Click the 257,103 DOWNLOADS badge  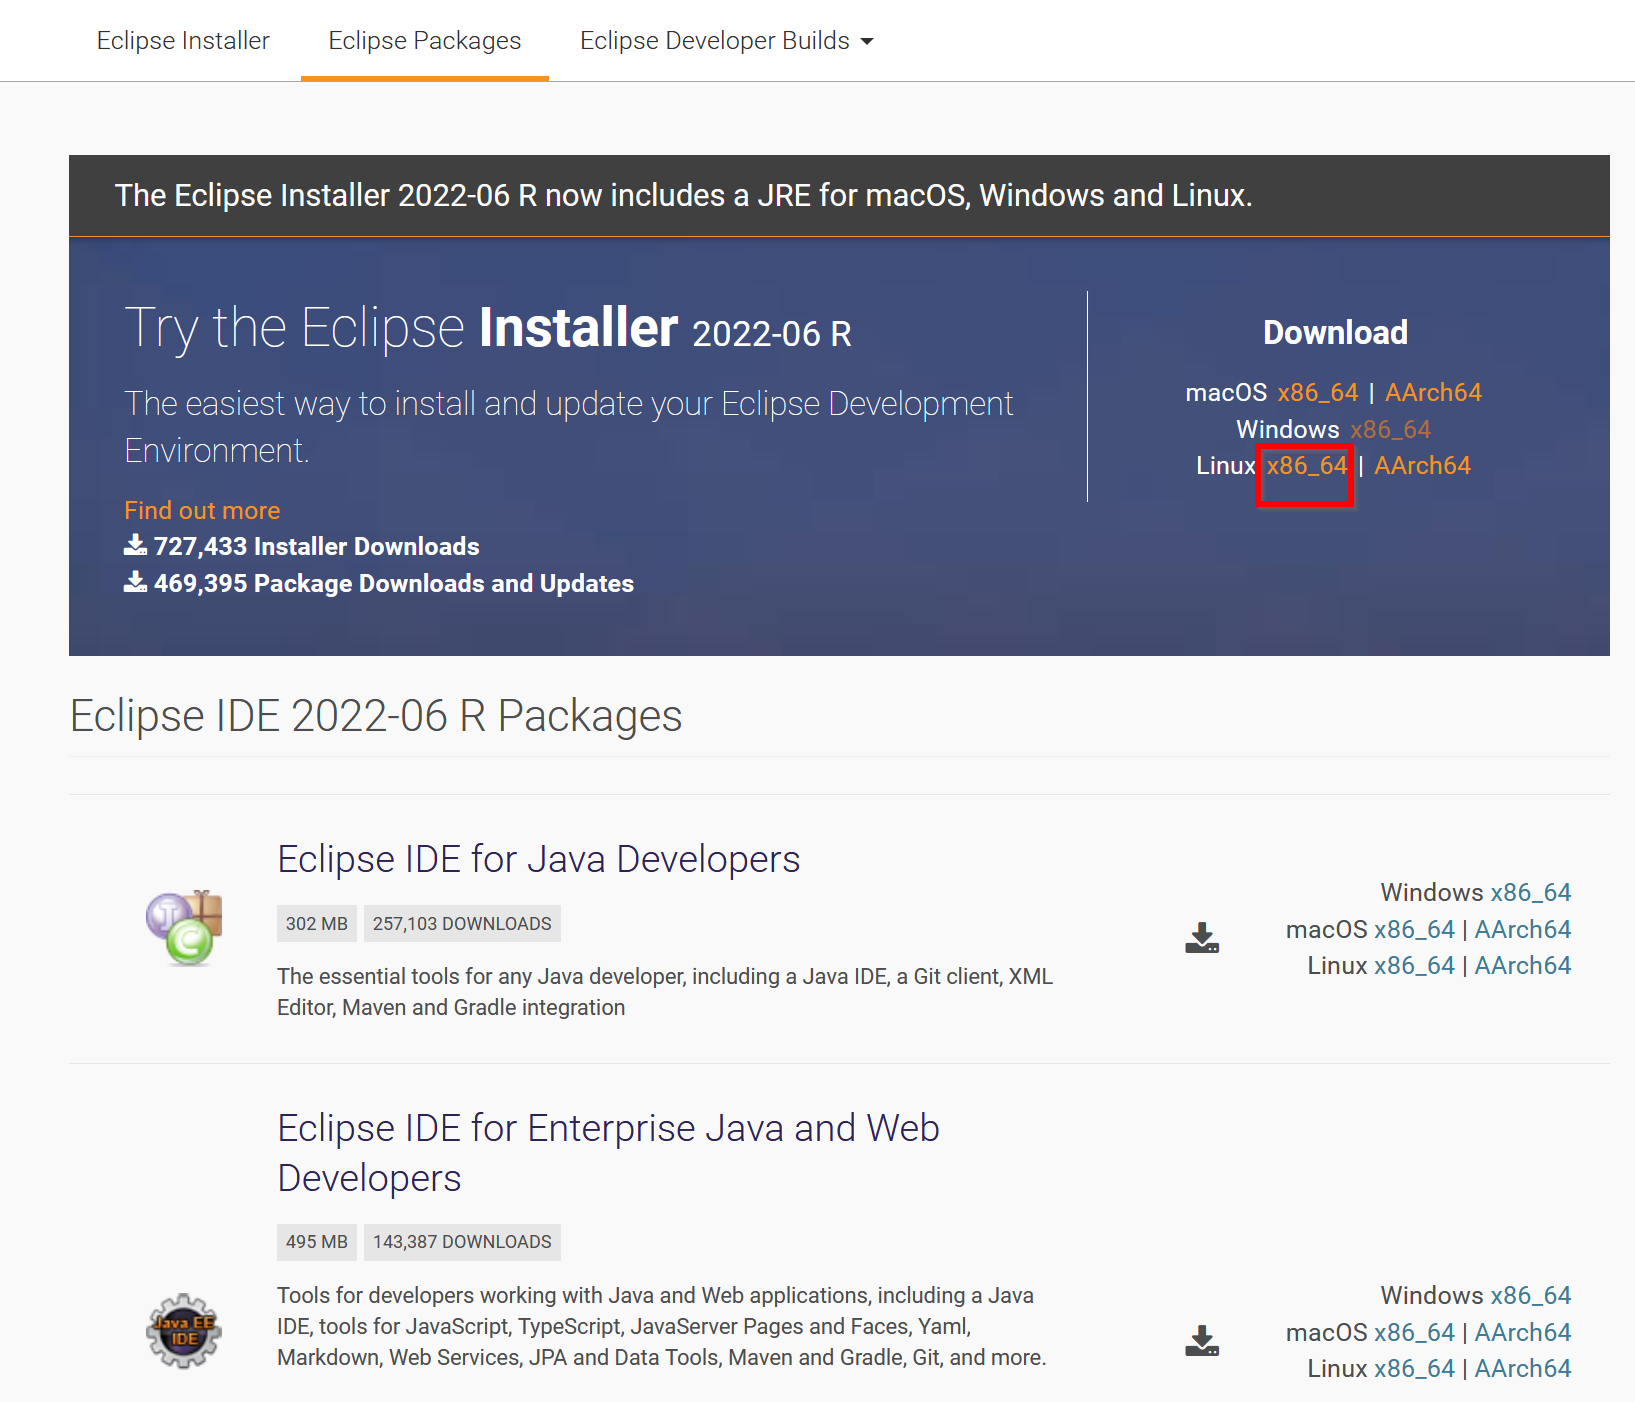coord(462,924)
